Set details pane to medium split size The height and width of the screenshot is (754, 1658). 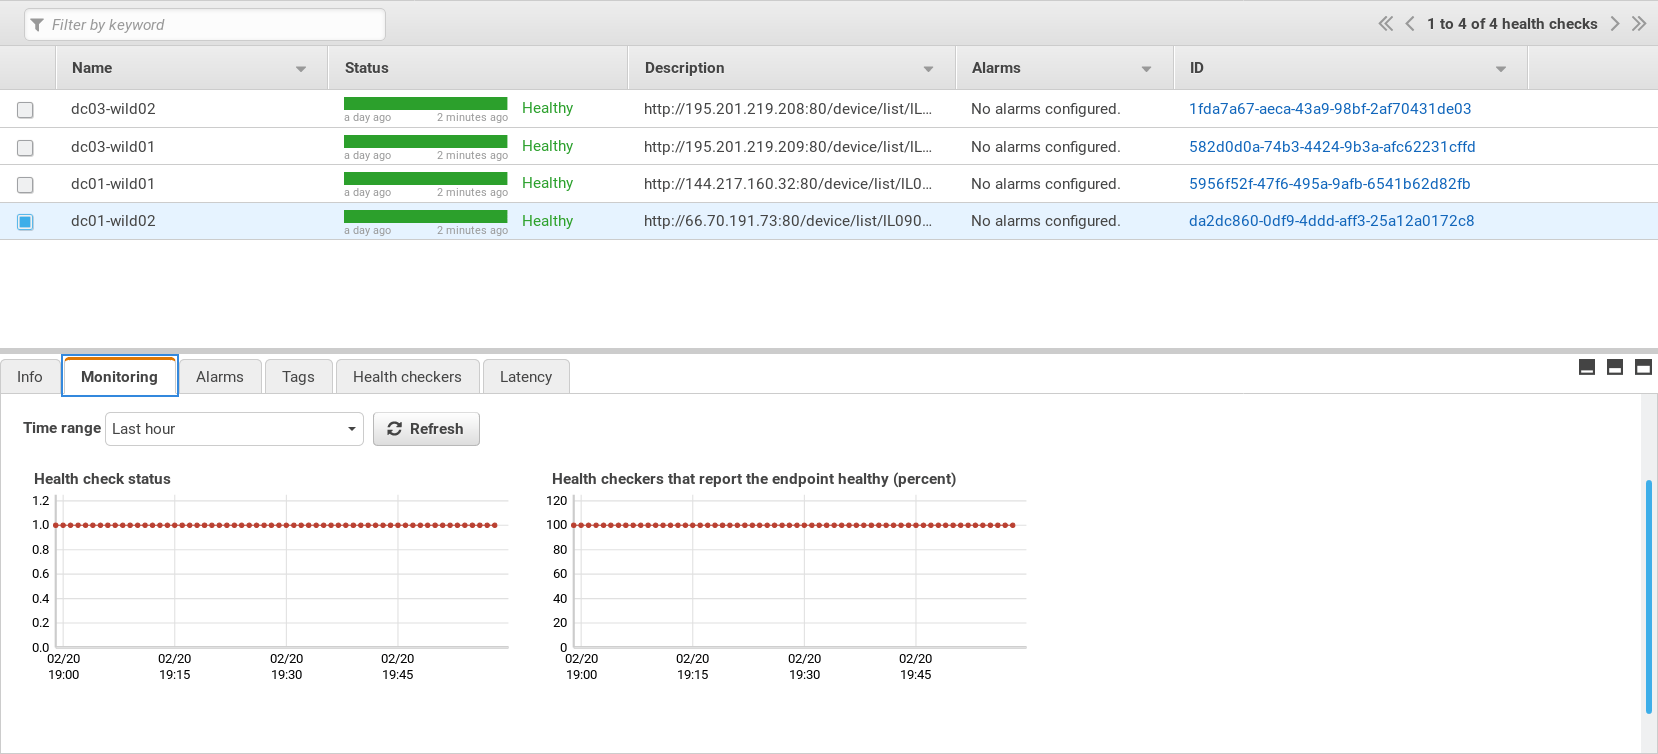pyautogui.click(x=1615, y=367)
